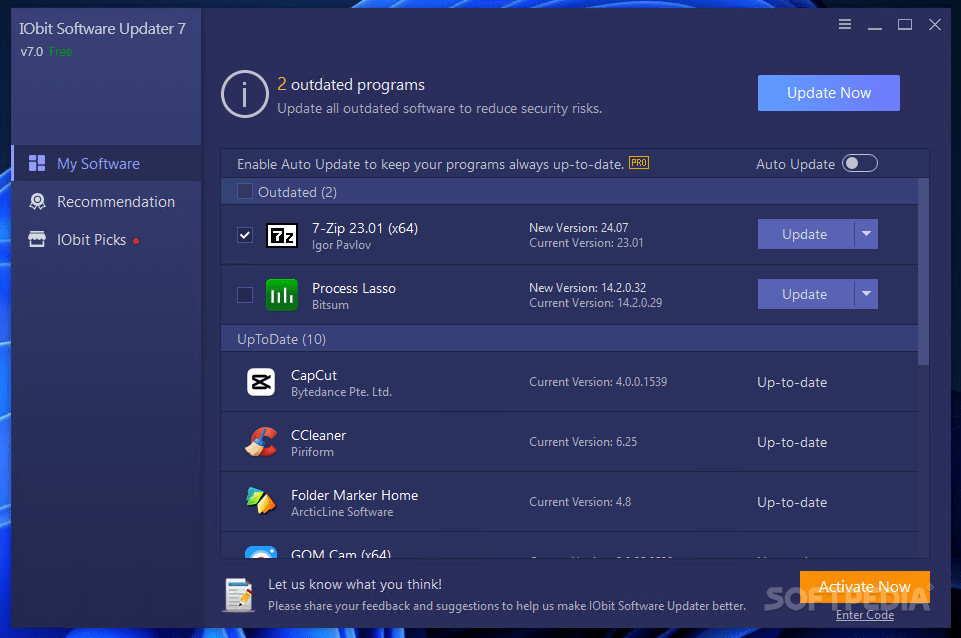Click the Folder Marker Home icon
The height and width of the screenshot is (638, 961).
pos(261,502)
